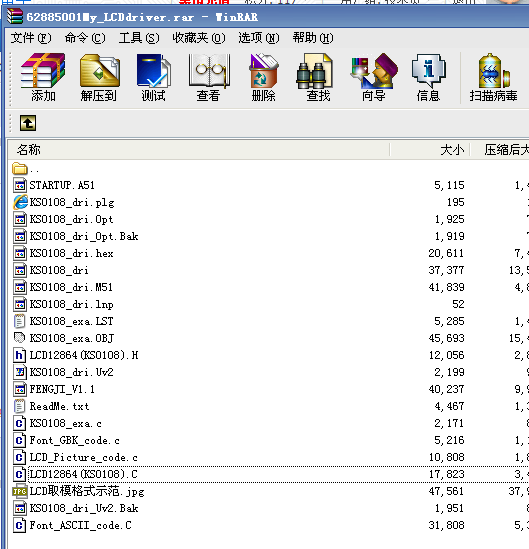
Task: Click the 查找 (Find) binoculars icon
Action: (x=314, y=70)
